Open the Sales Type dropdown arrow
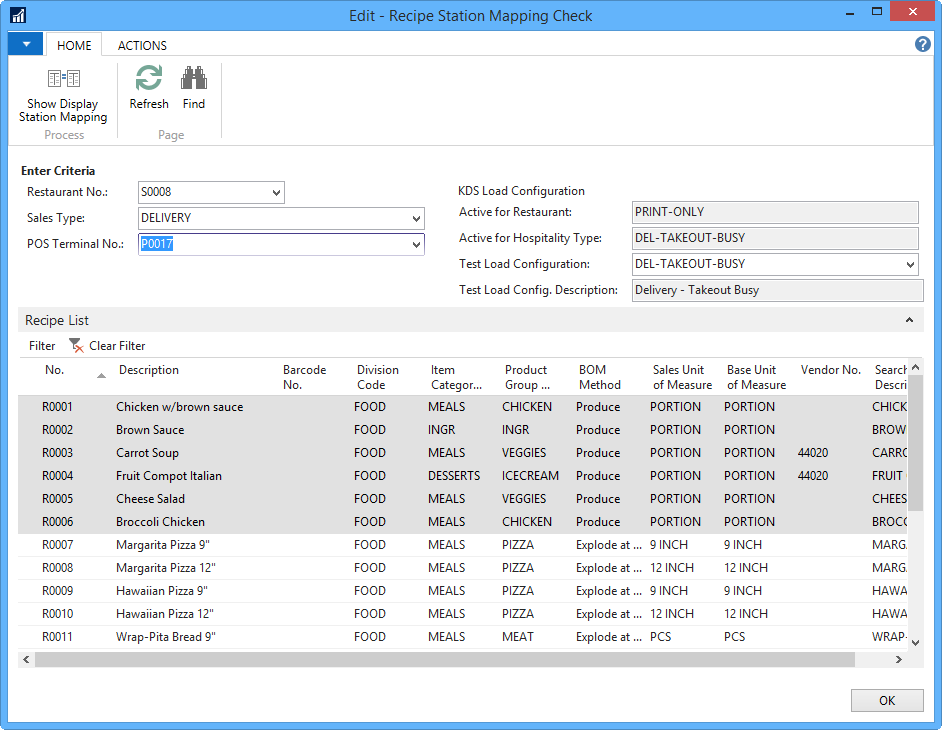 click(416, 219)
